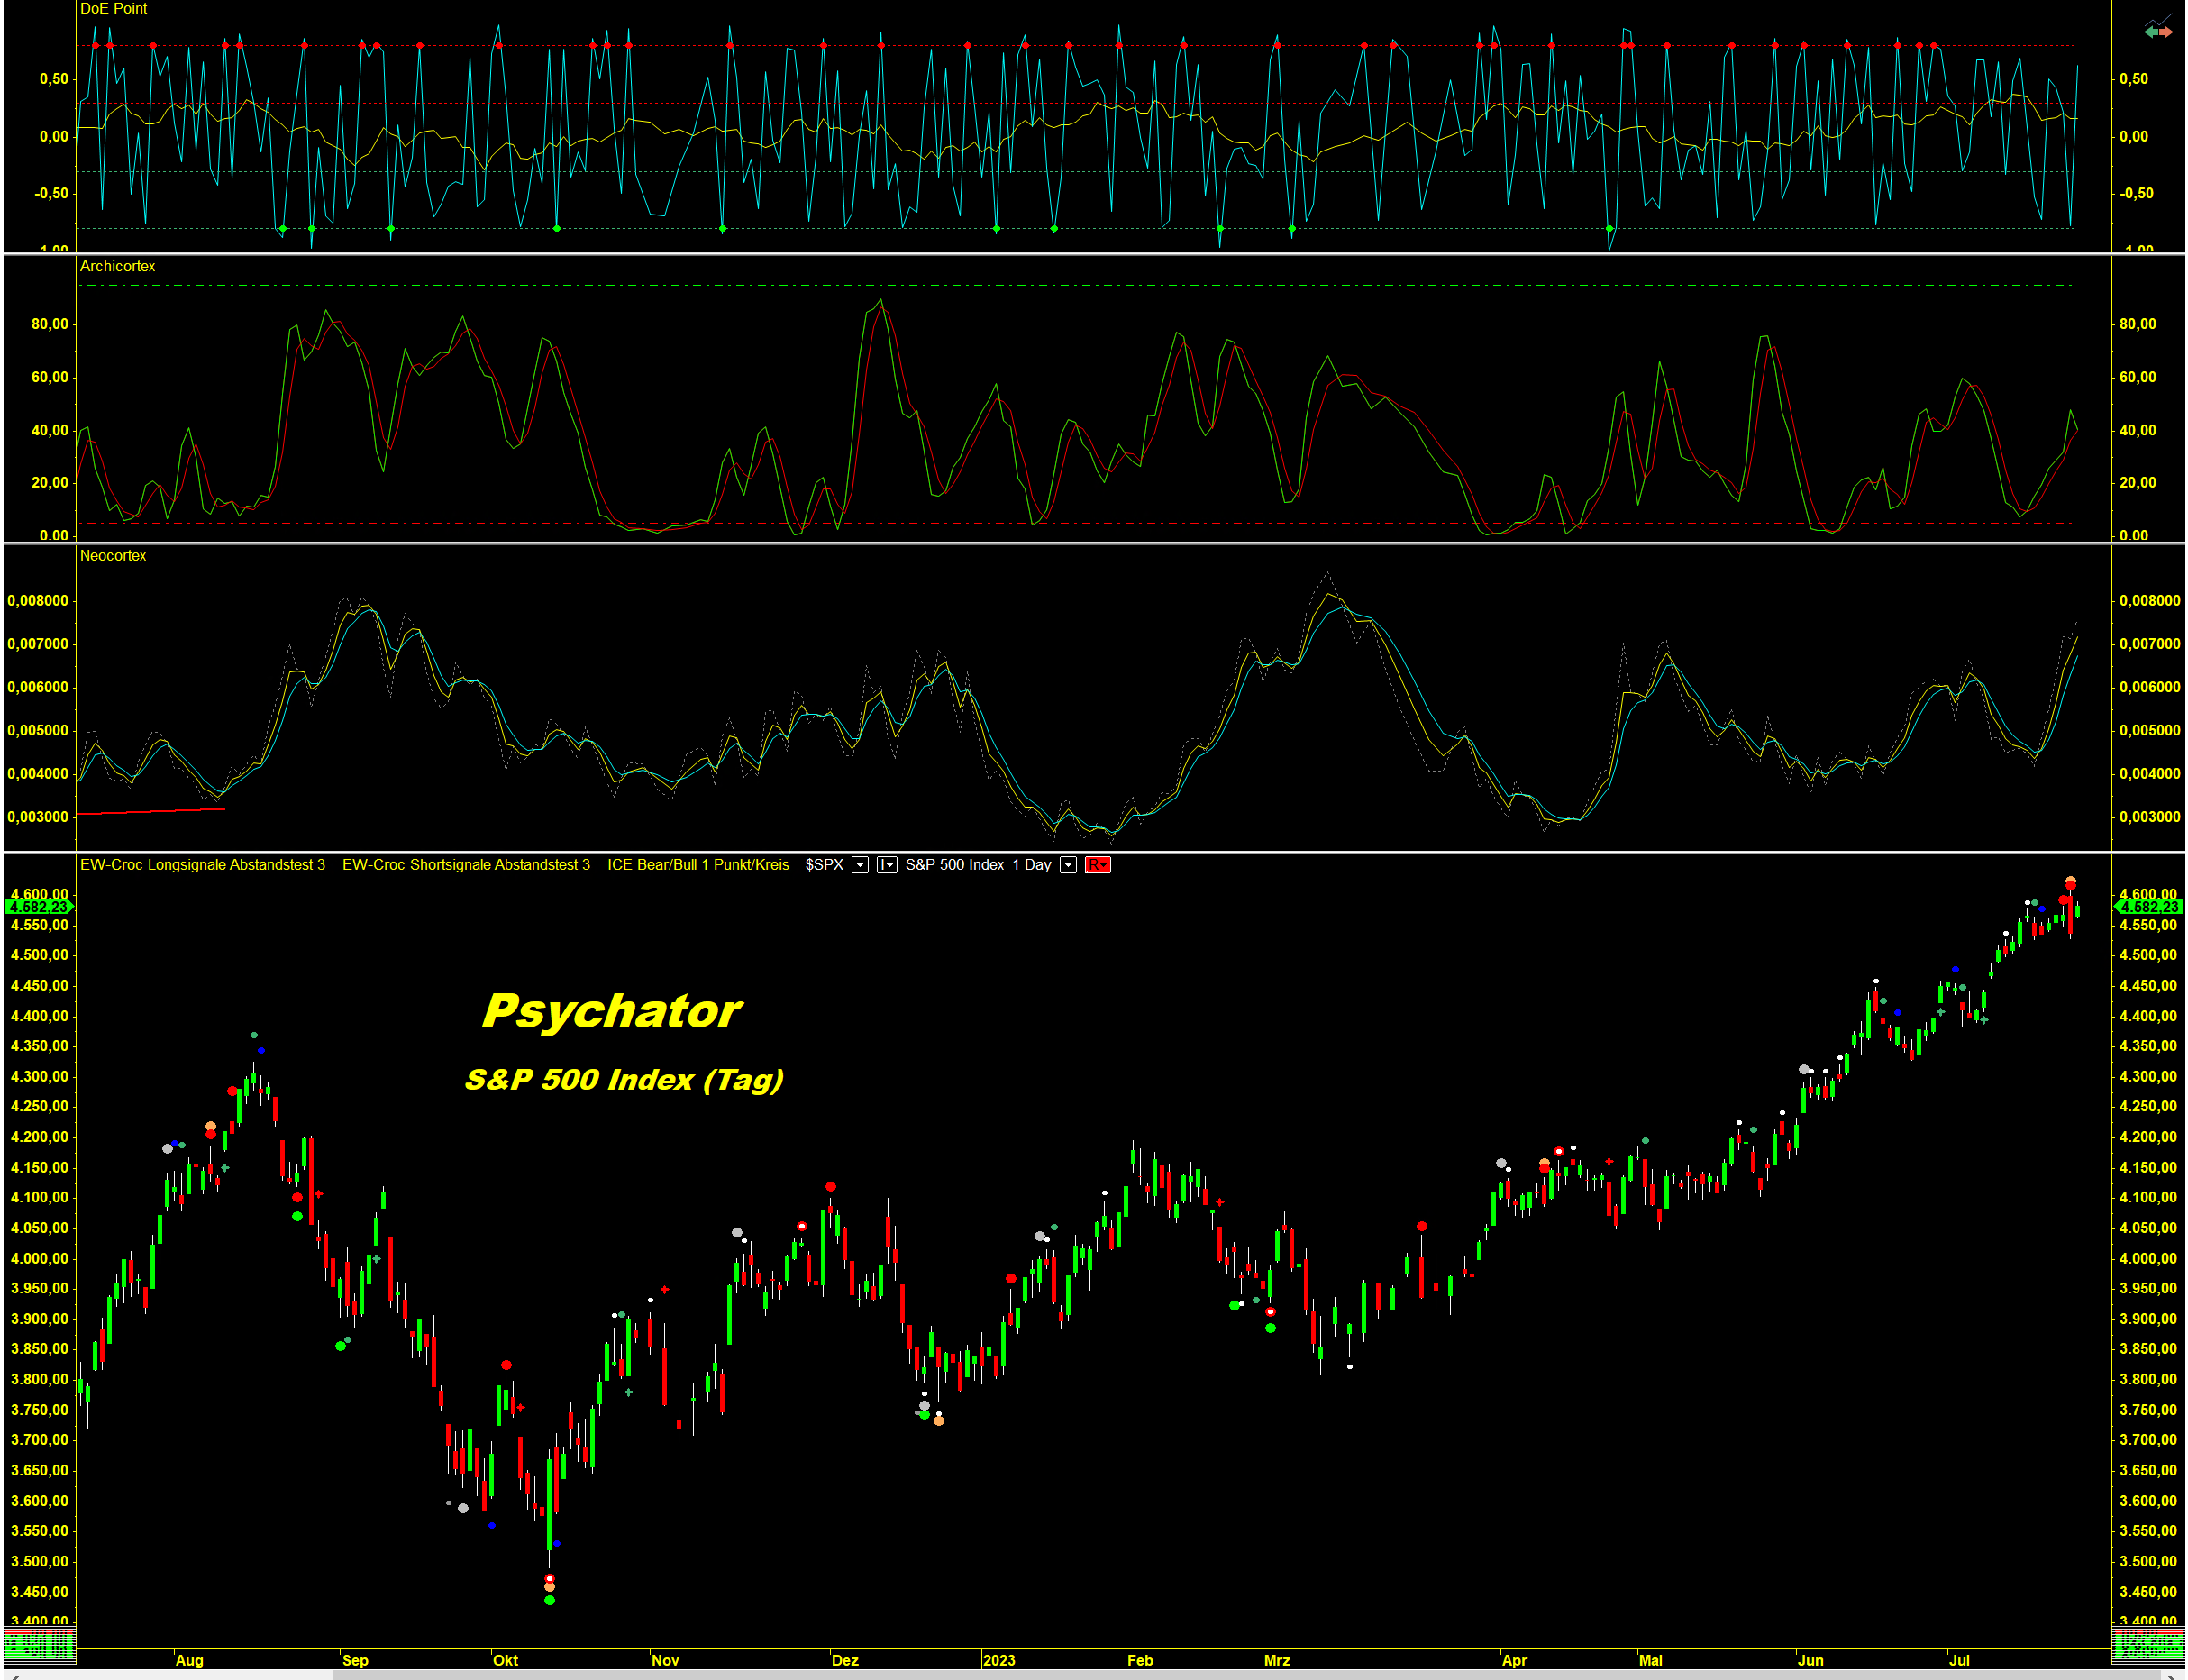
Task: Click the Archicortex panel title
Action: point(117,266)
